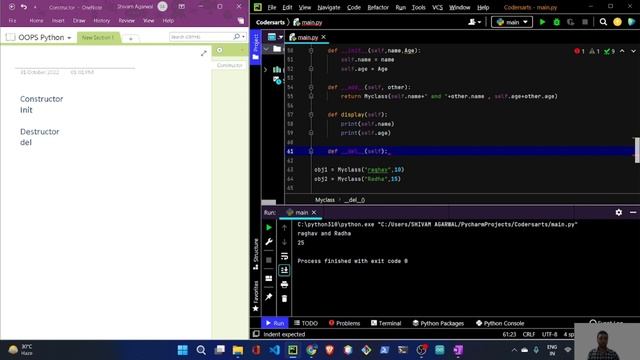The image size is (640, 360).
Task: Toggle soft-wrap in the Run console
Action: (284, 256)
